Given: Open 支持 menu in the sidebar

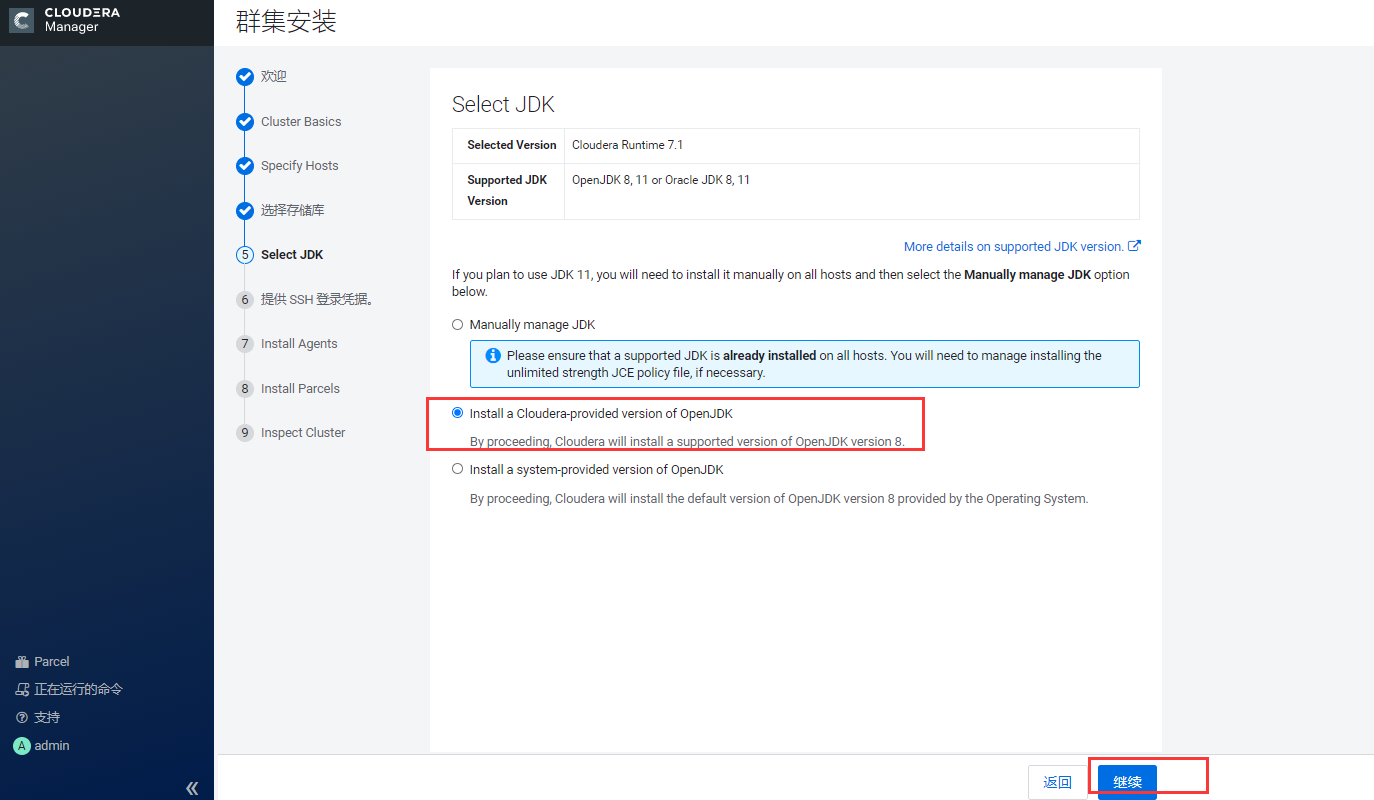Looking at the screenshot, I should pos(47,718).
